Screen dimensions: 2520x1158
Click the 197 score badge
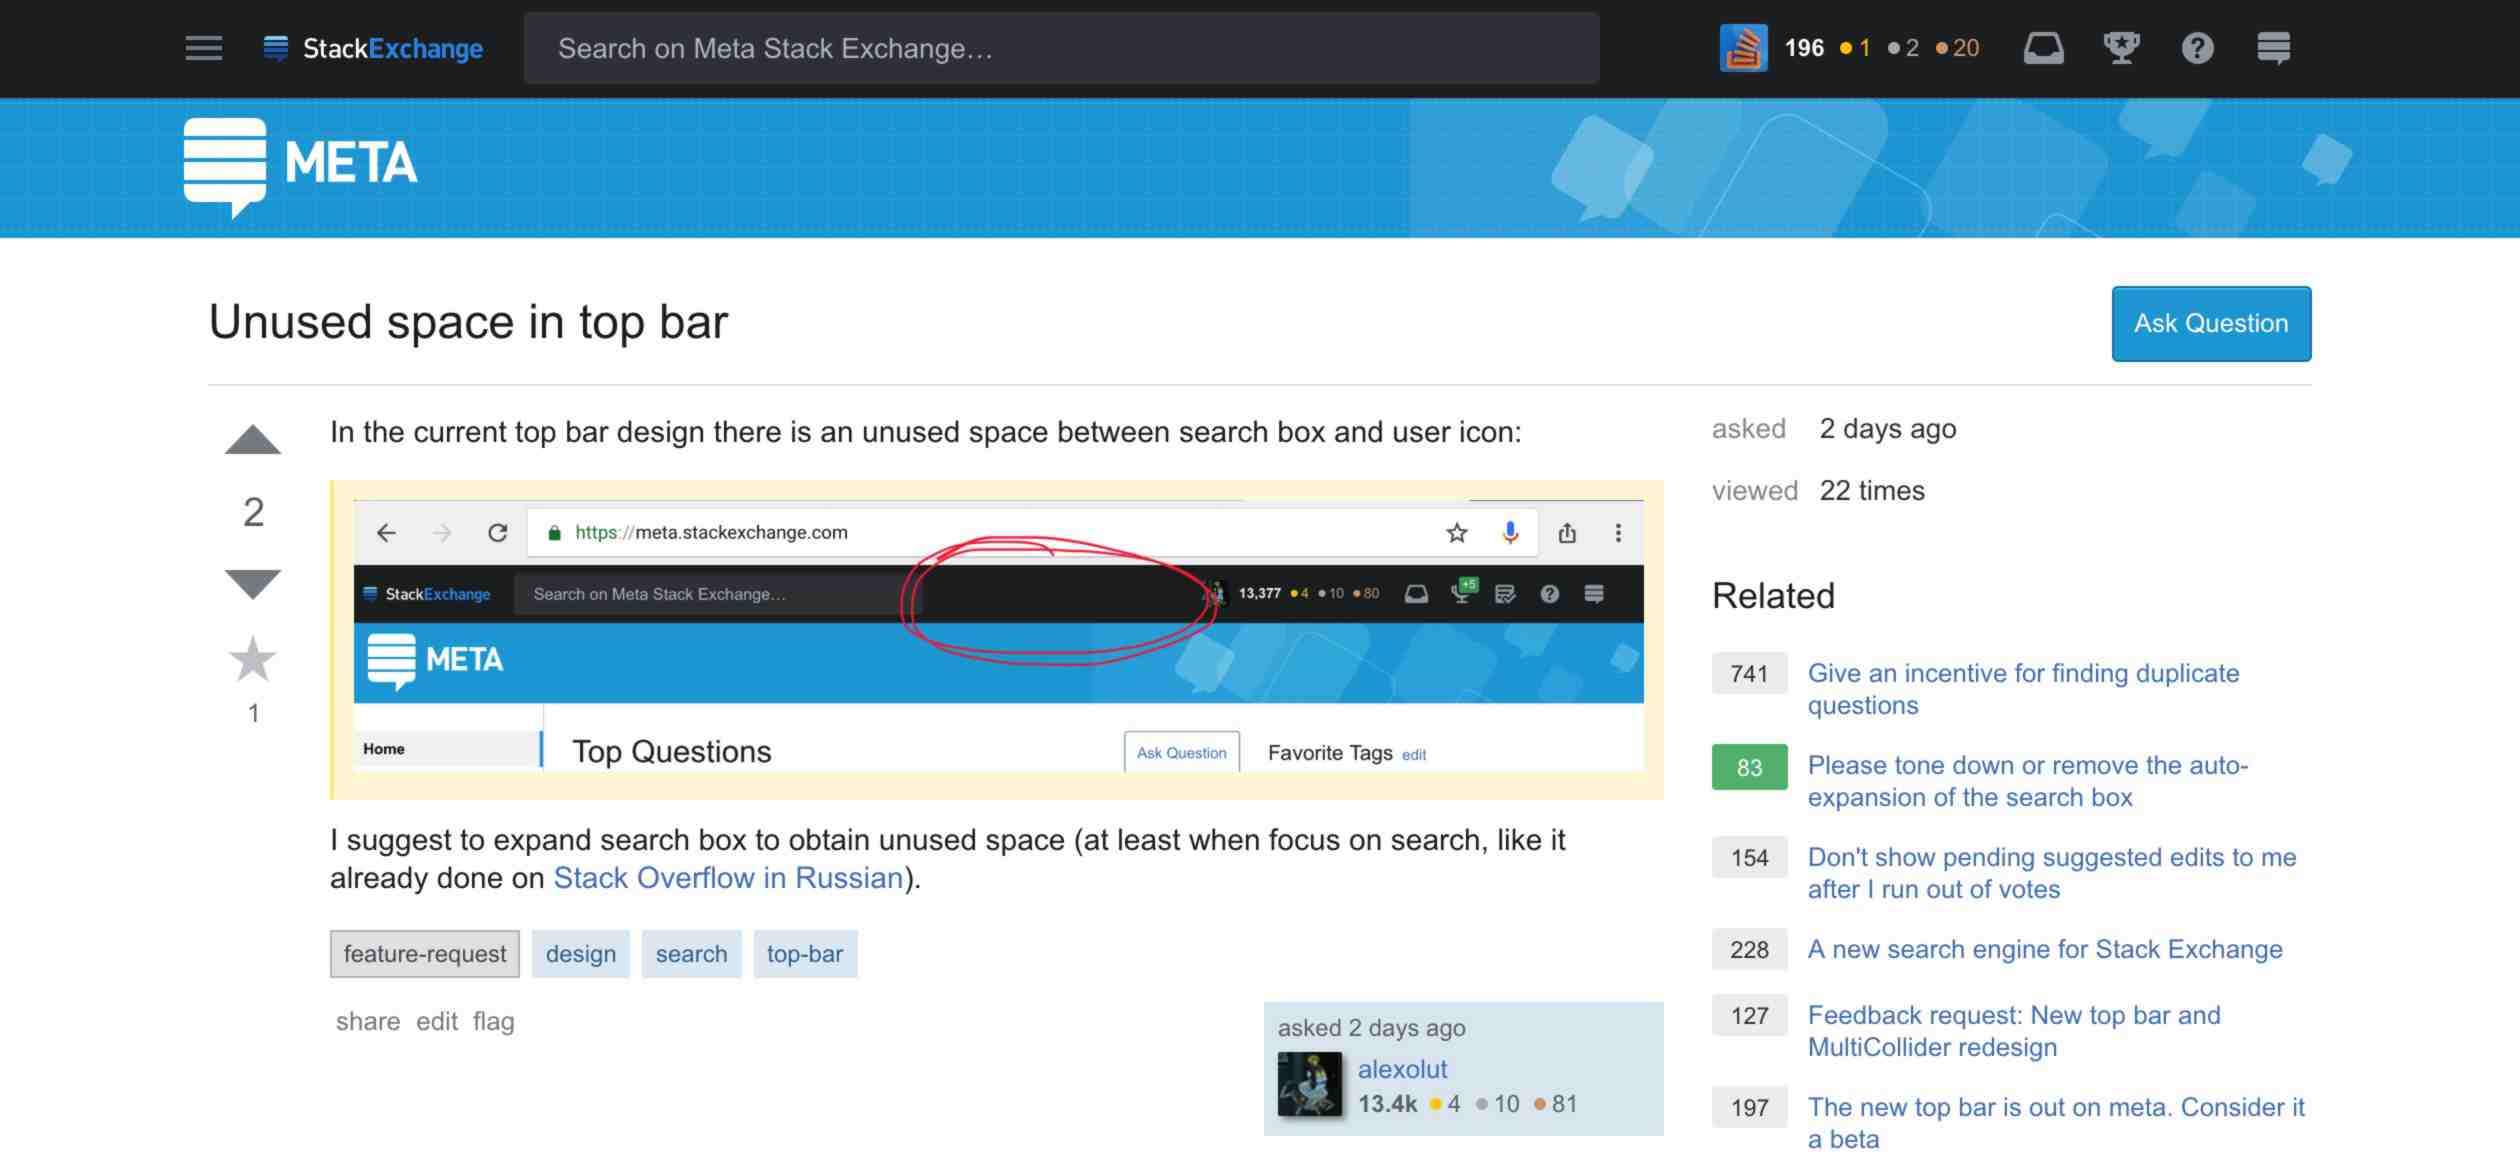1749,1108
